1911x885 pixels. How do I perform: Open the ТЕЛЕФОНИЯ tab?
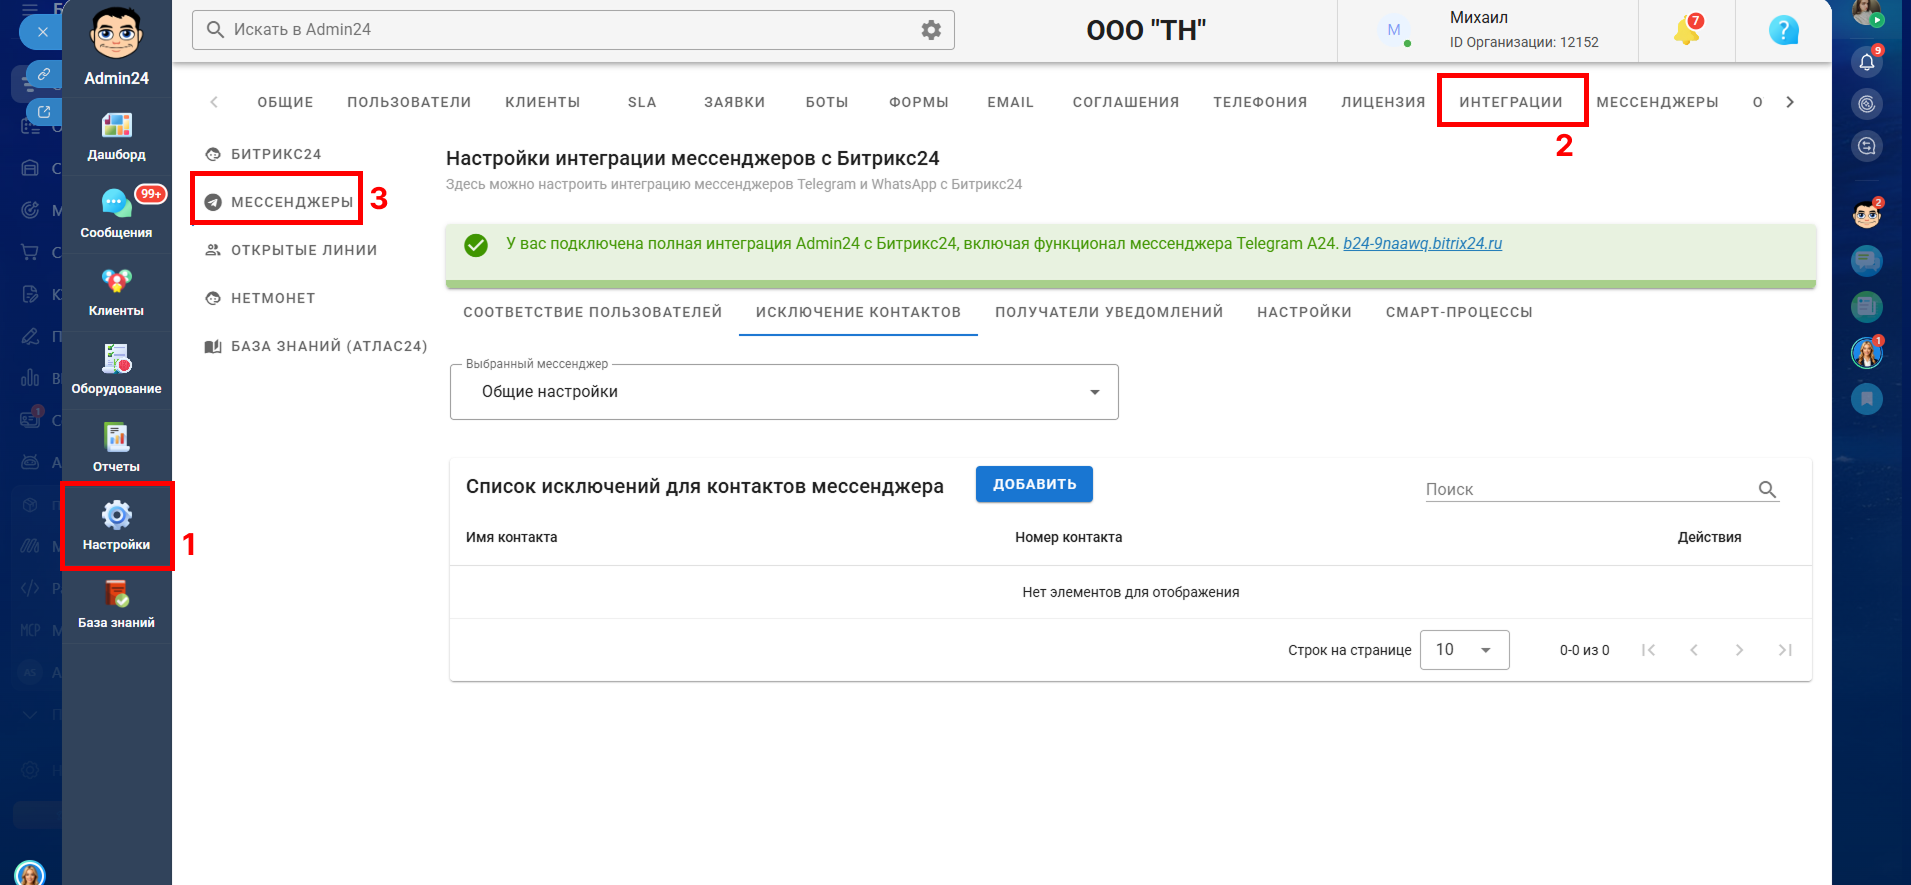tap(1260, 102)
